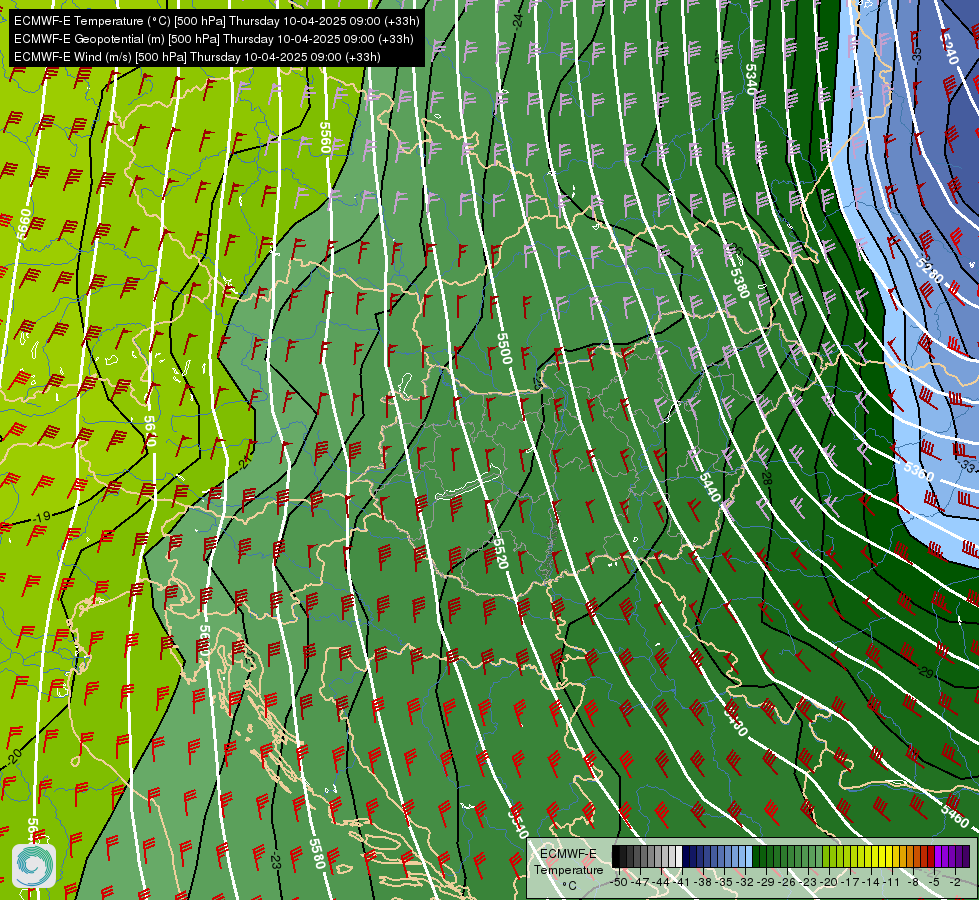Click the 5380 geopotential contour label
The height and width of the screenshot is (900, 979).
point(739,282)
